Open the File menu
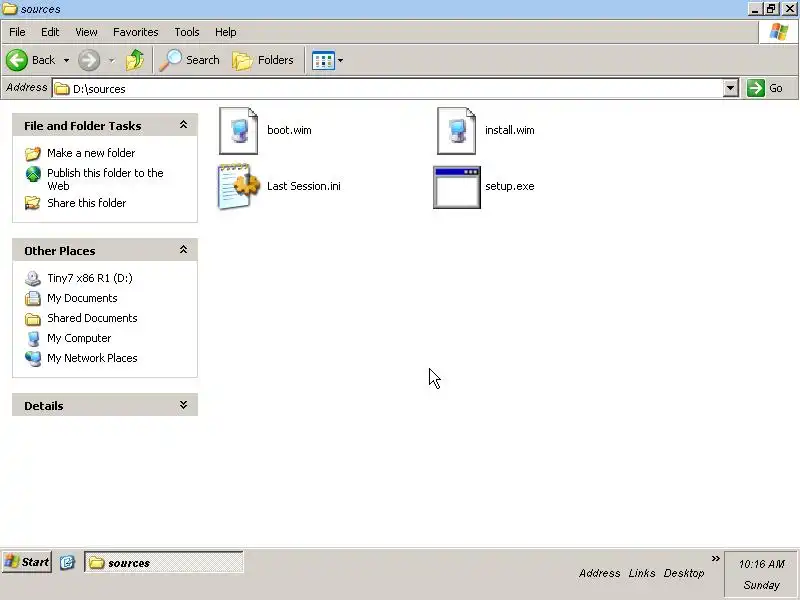The image size is (800, 600). pos(17,32)
